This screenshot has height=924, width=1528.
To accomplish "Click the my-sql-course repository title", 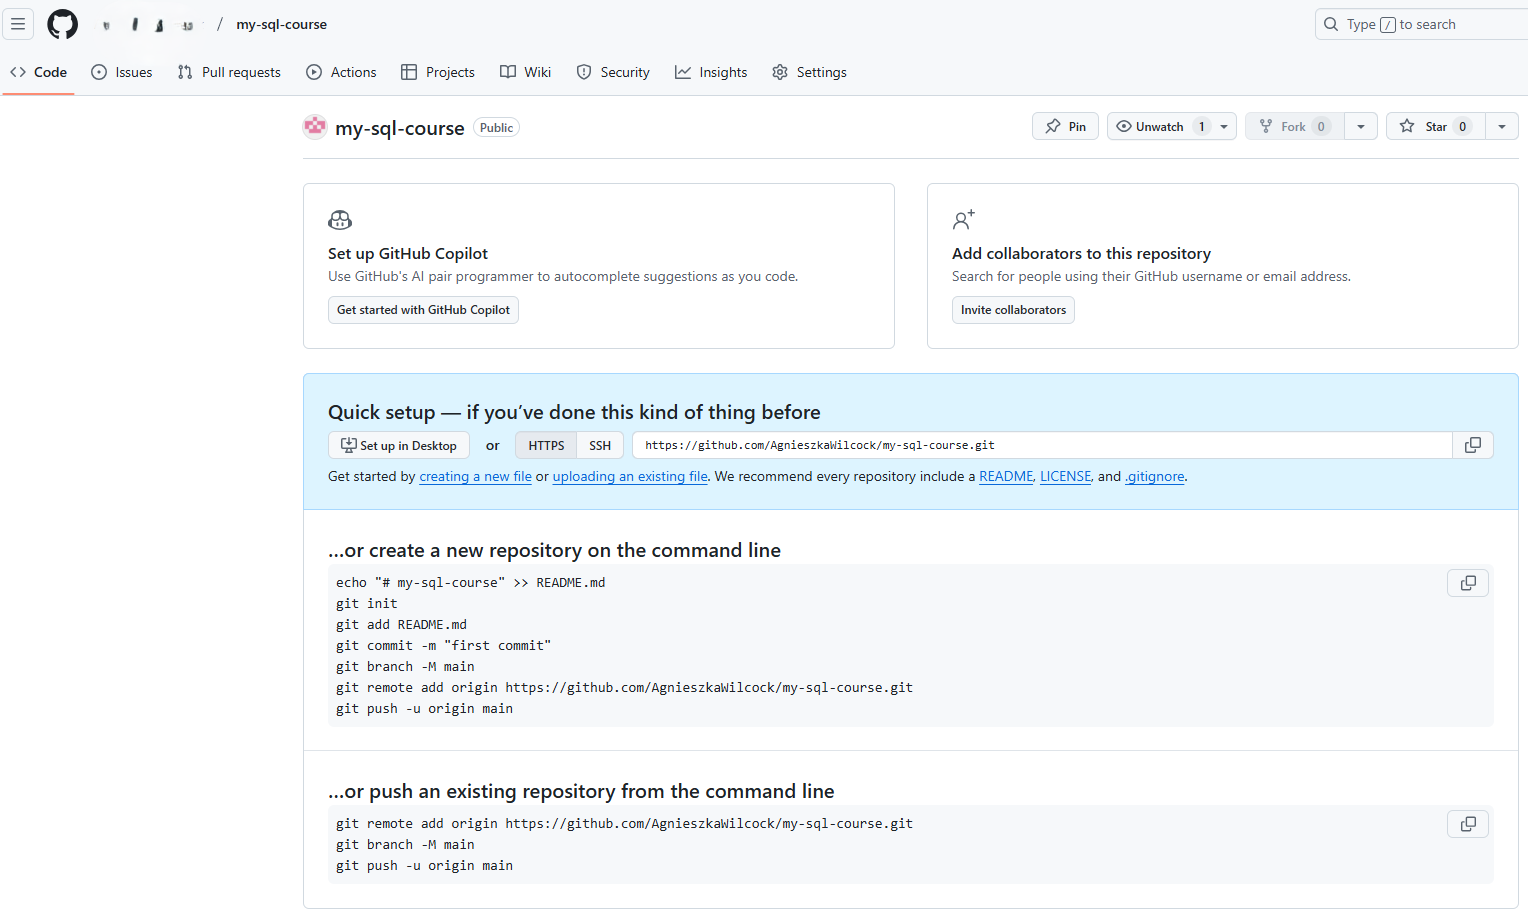I will 400,128.
